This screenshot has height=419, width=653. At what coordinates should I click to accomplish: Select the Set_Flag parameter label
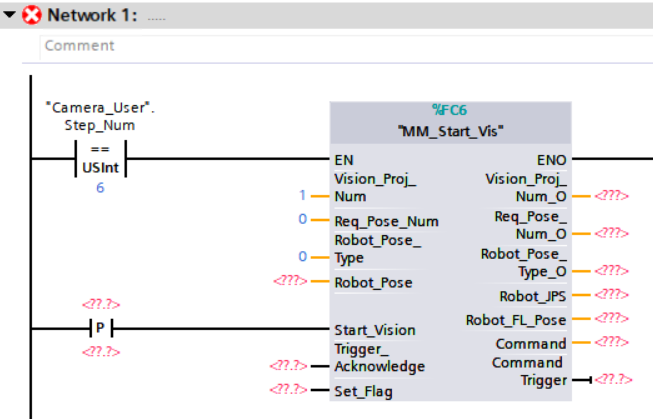coord(364,392)
